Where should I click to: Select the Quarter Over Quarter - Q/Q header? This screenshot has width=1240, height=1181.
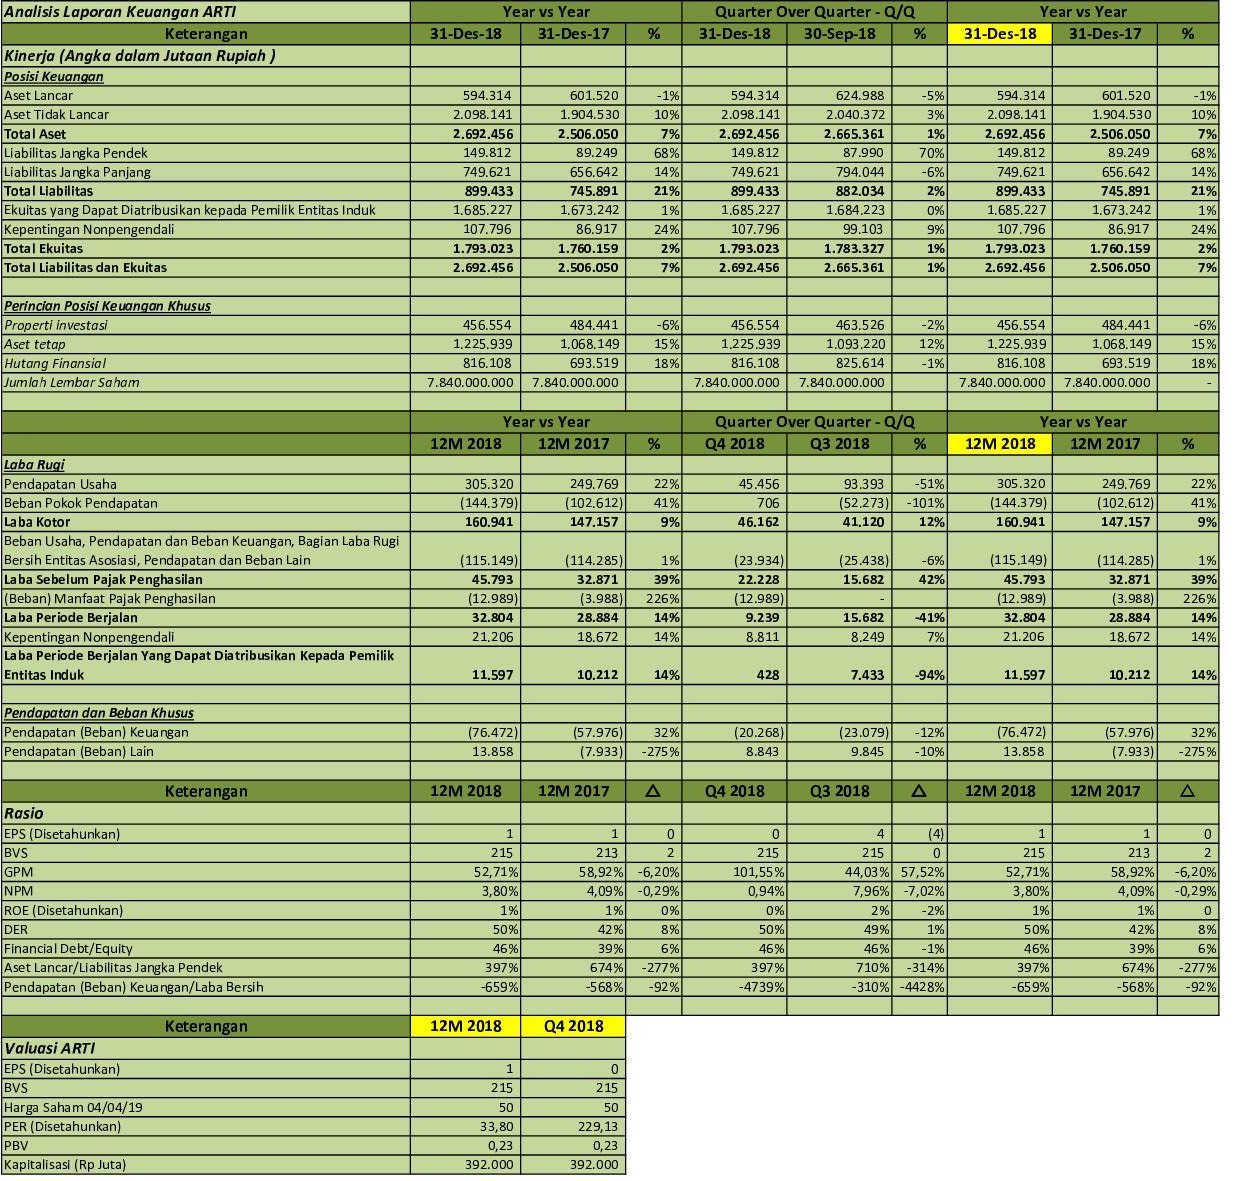click(x=816, y=11)
